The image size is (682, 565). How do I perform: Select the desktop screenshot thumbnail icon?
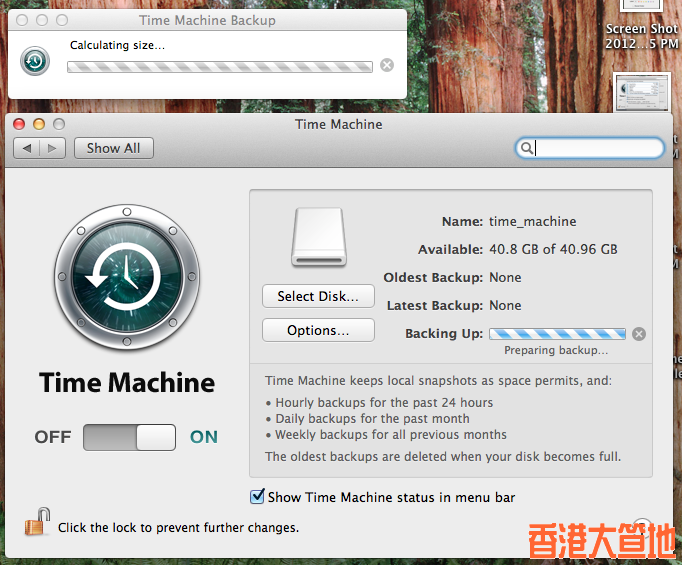pos(642,92)
